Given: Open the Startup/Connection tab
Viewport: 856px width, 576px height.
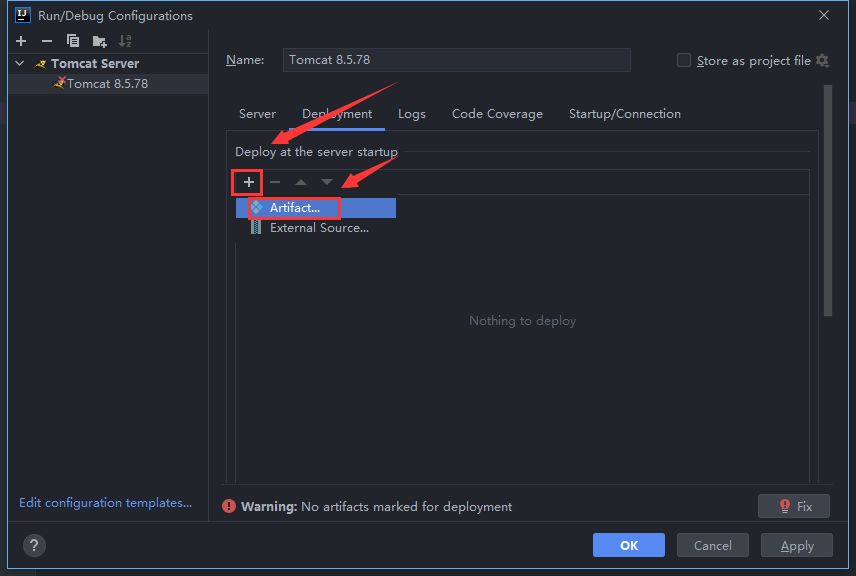Looking at the screenshot, I should (625, 114).
